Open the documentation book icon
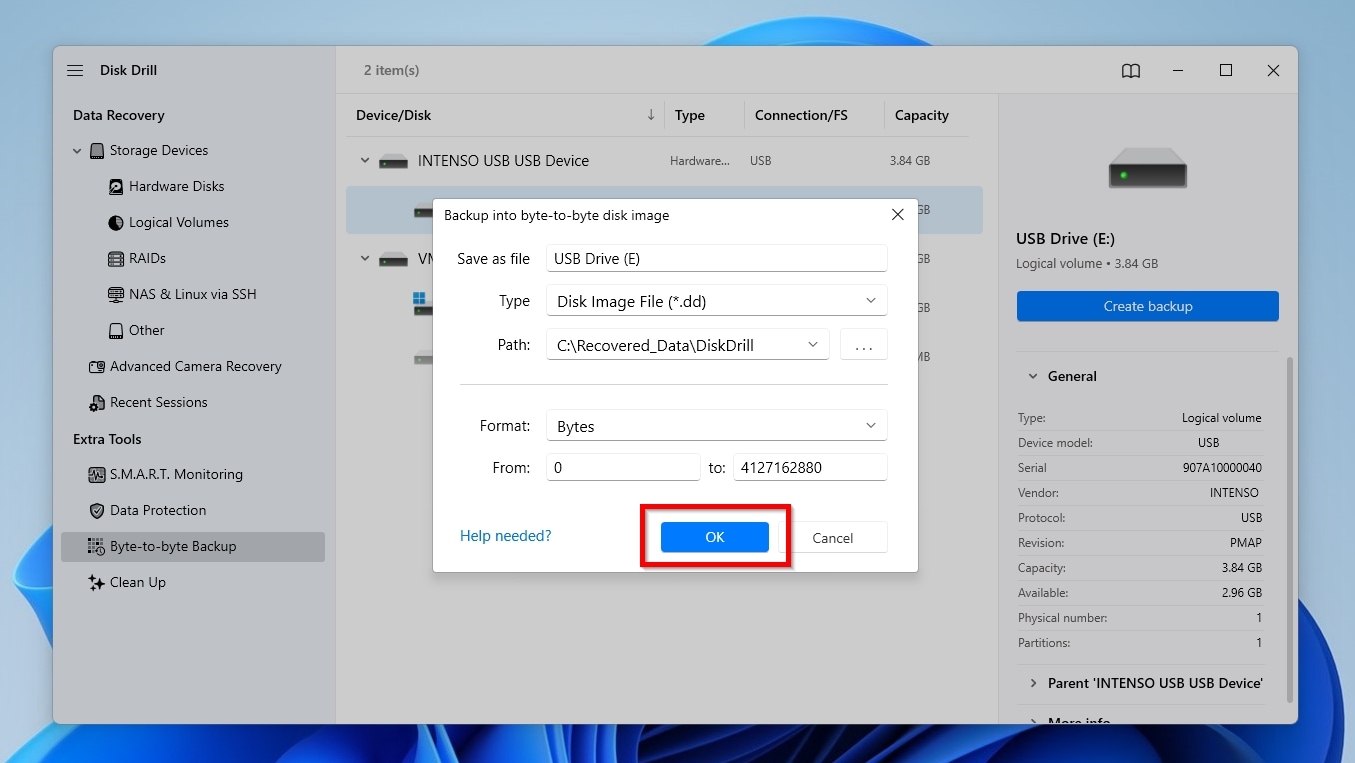 [1130, 70]
